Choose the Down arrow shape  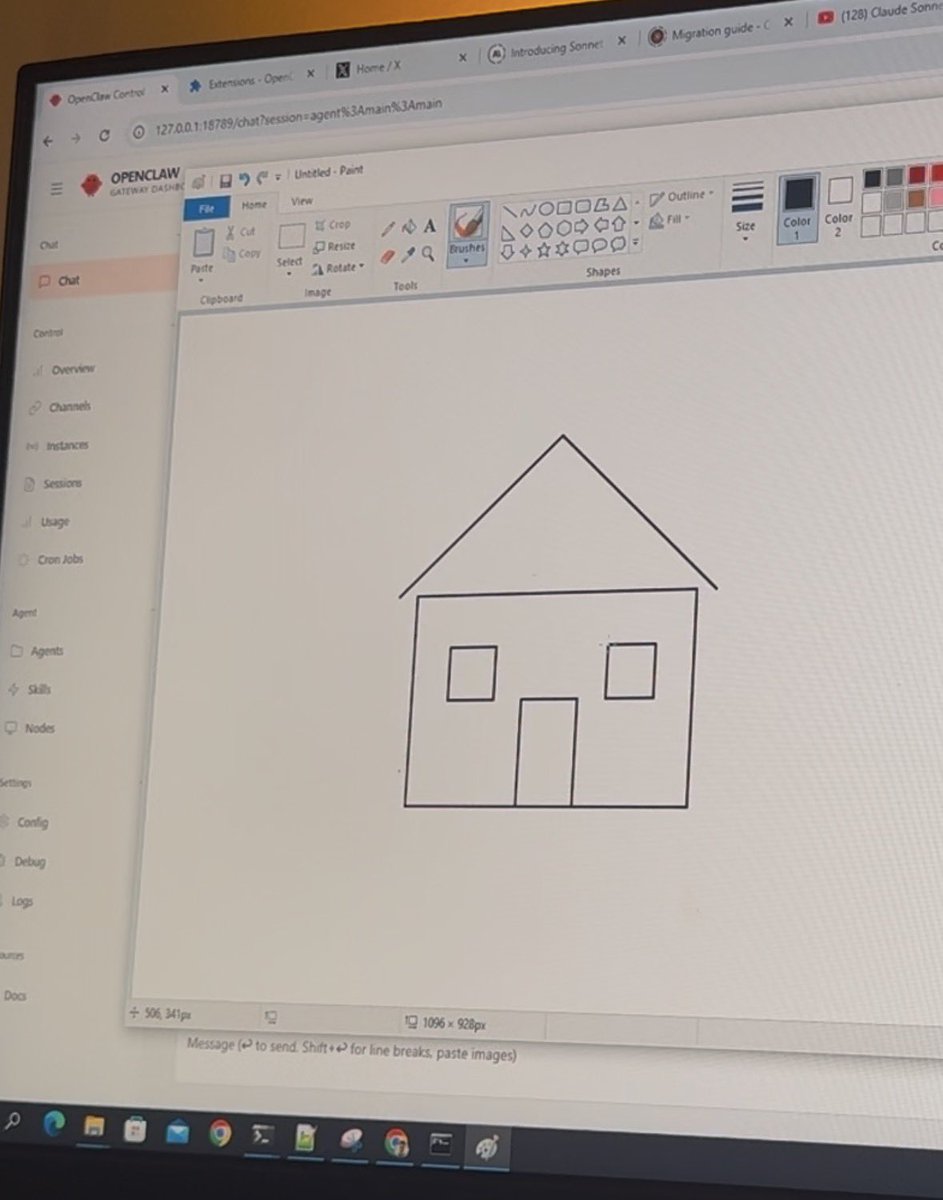click(508, 252)
